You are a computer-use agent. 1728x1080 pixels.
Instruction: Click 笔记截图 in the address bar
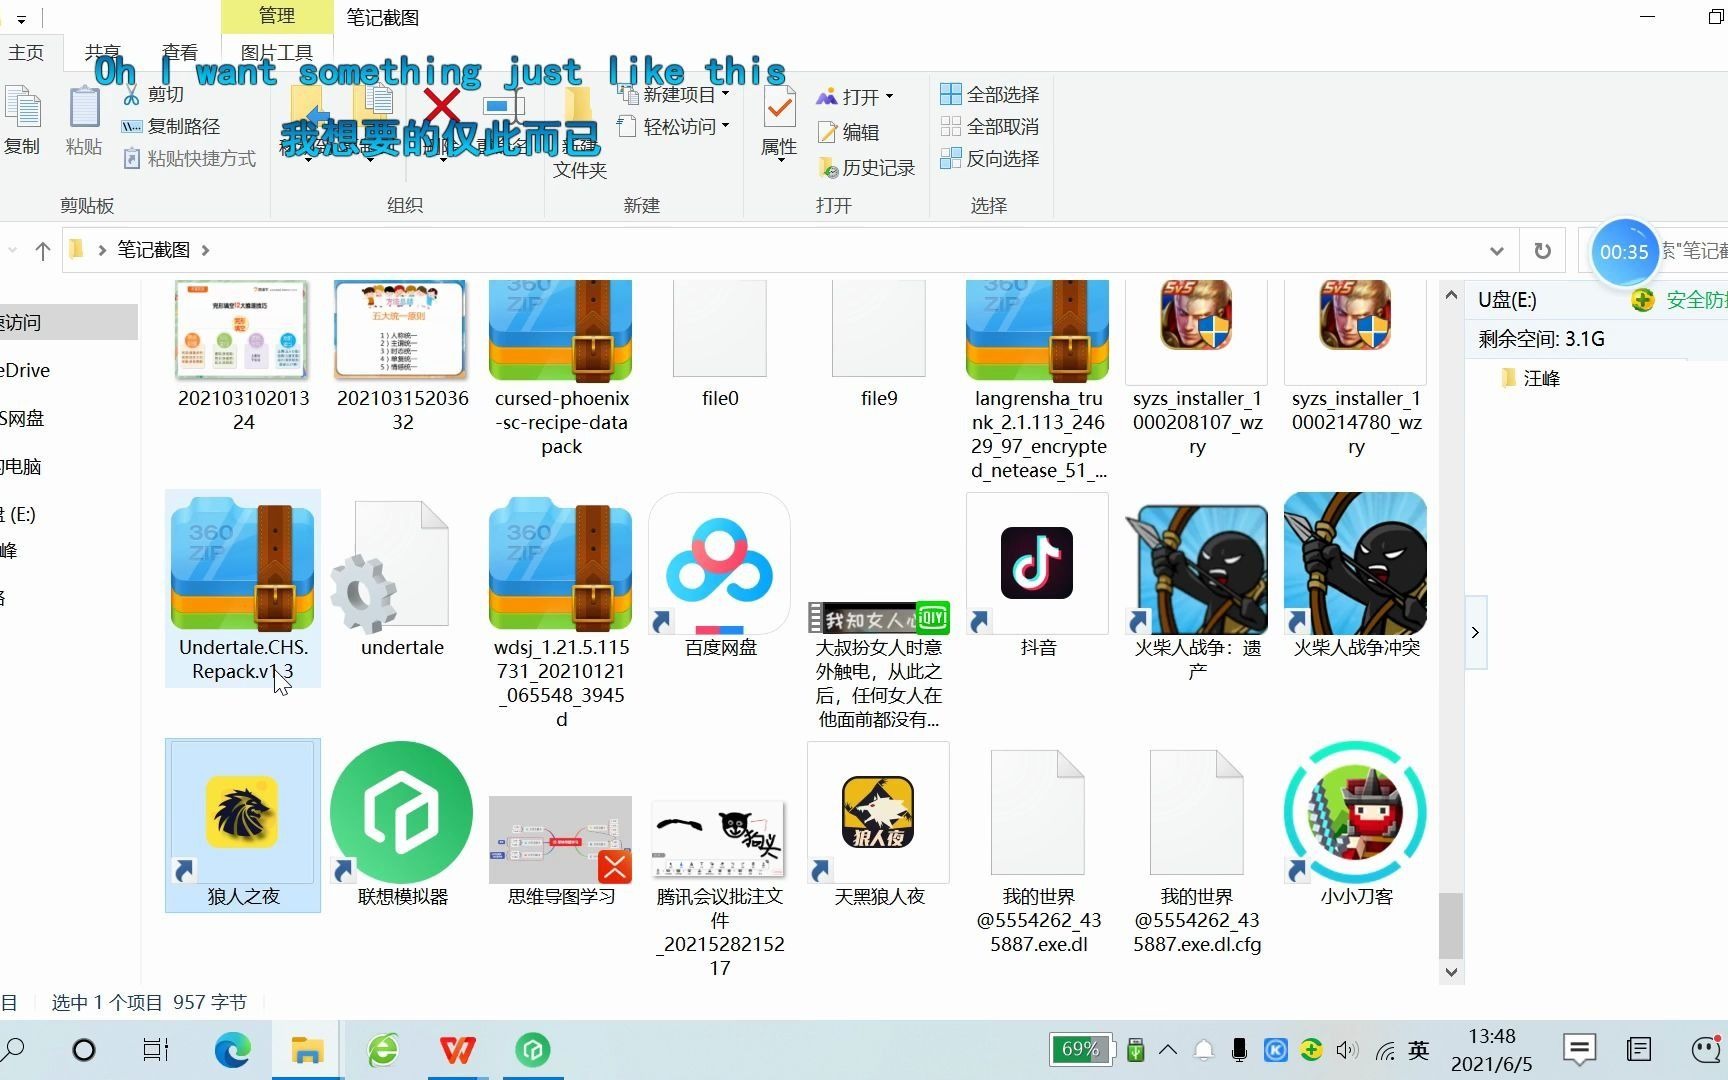tap(153, 250)
